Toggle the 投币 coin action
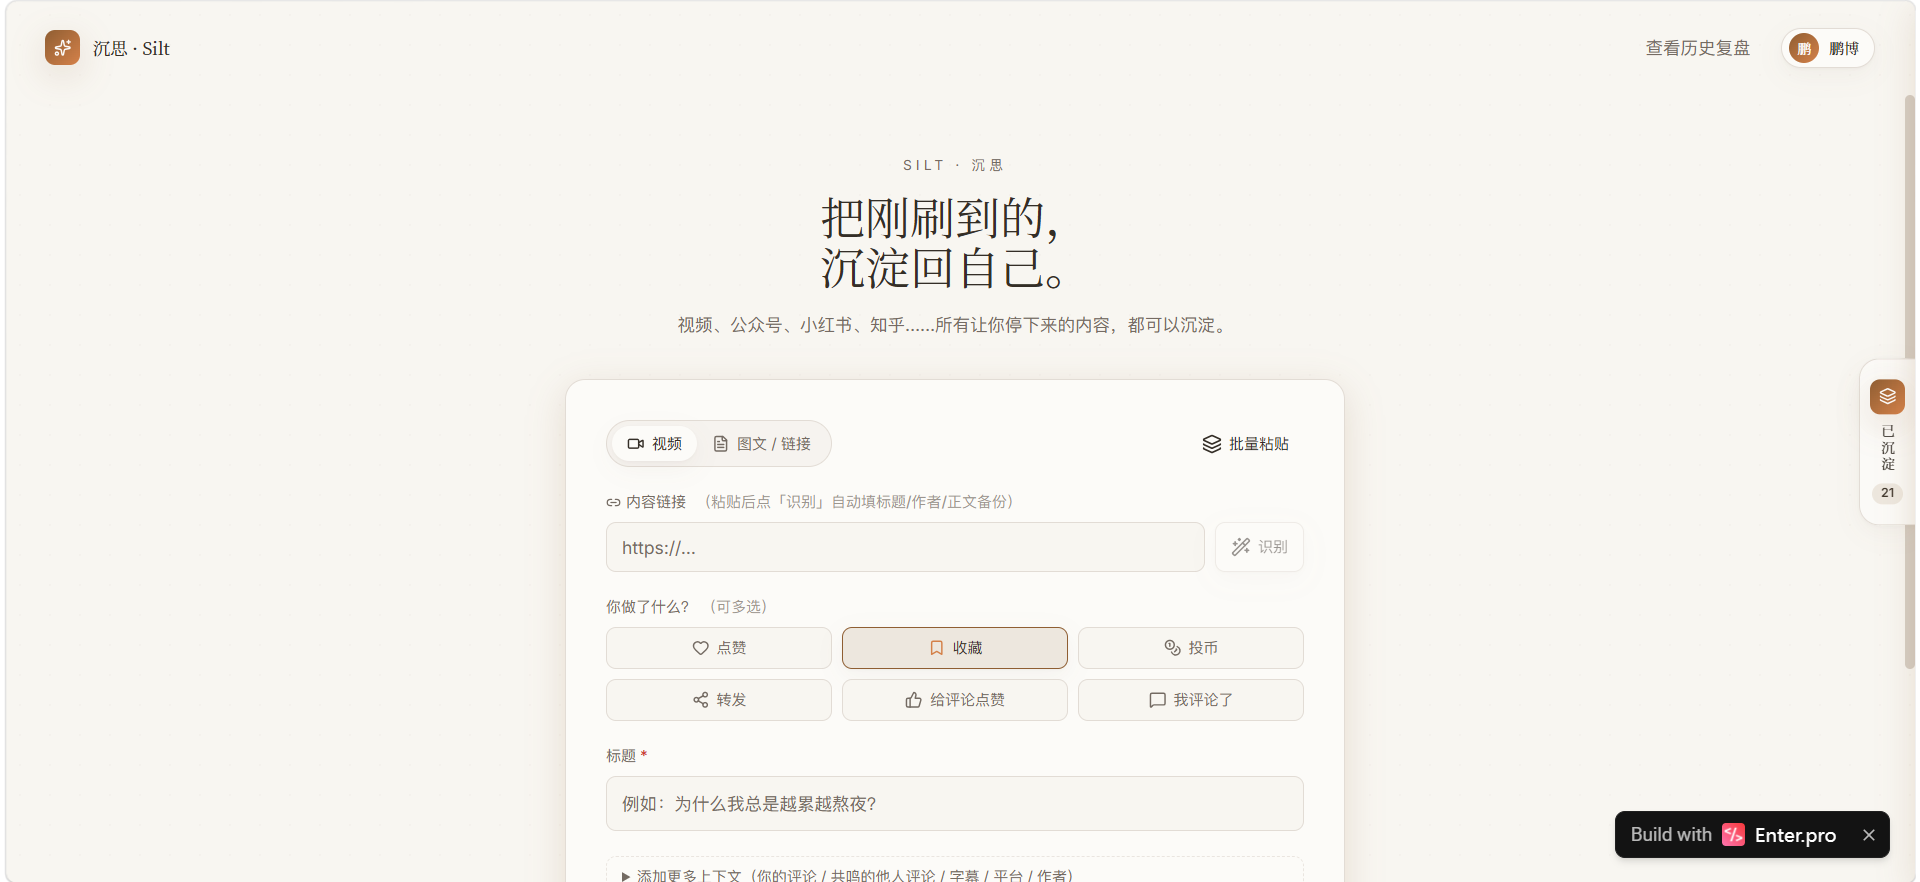The image size is (1920, 882). (x=1191, y=648)
